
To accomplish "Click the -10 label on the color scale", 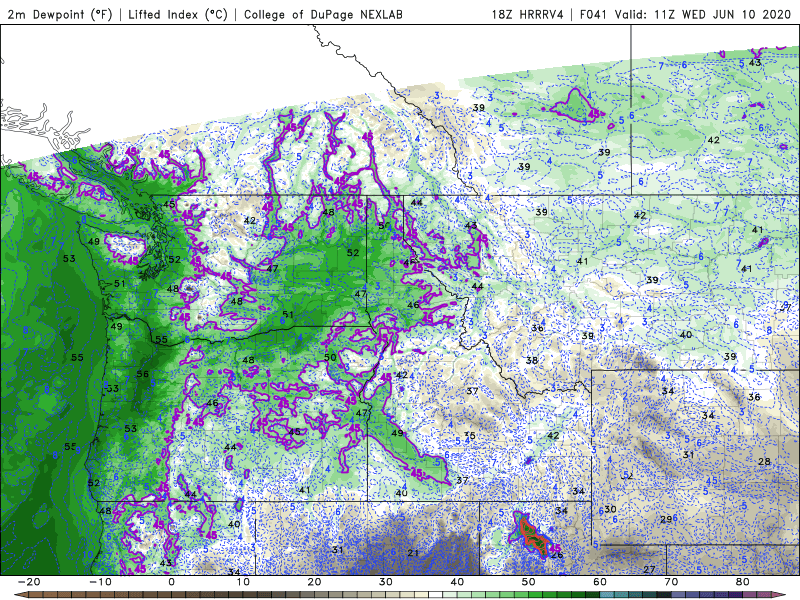I will click(100, 582).
